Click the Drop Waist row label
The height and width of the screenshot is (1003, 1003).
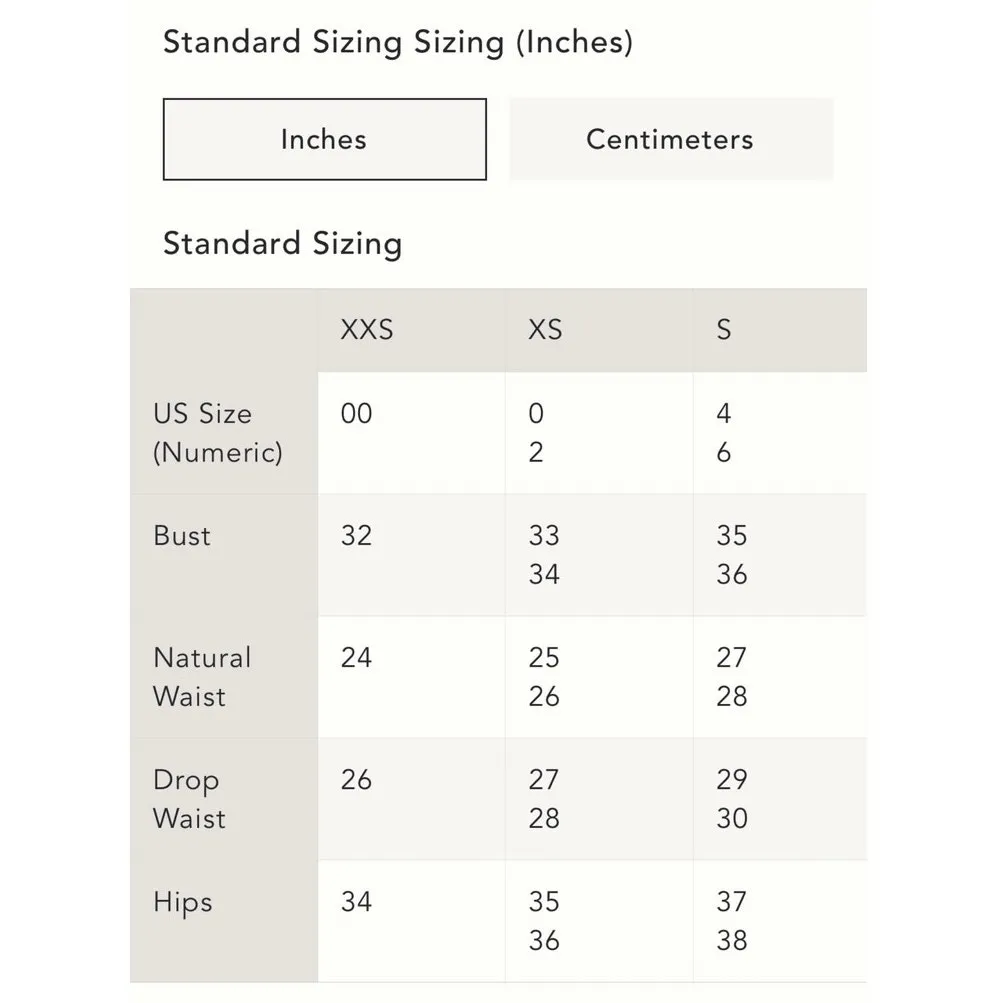(189, 799)
